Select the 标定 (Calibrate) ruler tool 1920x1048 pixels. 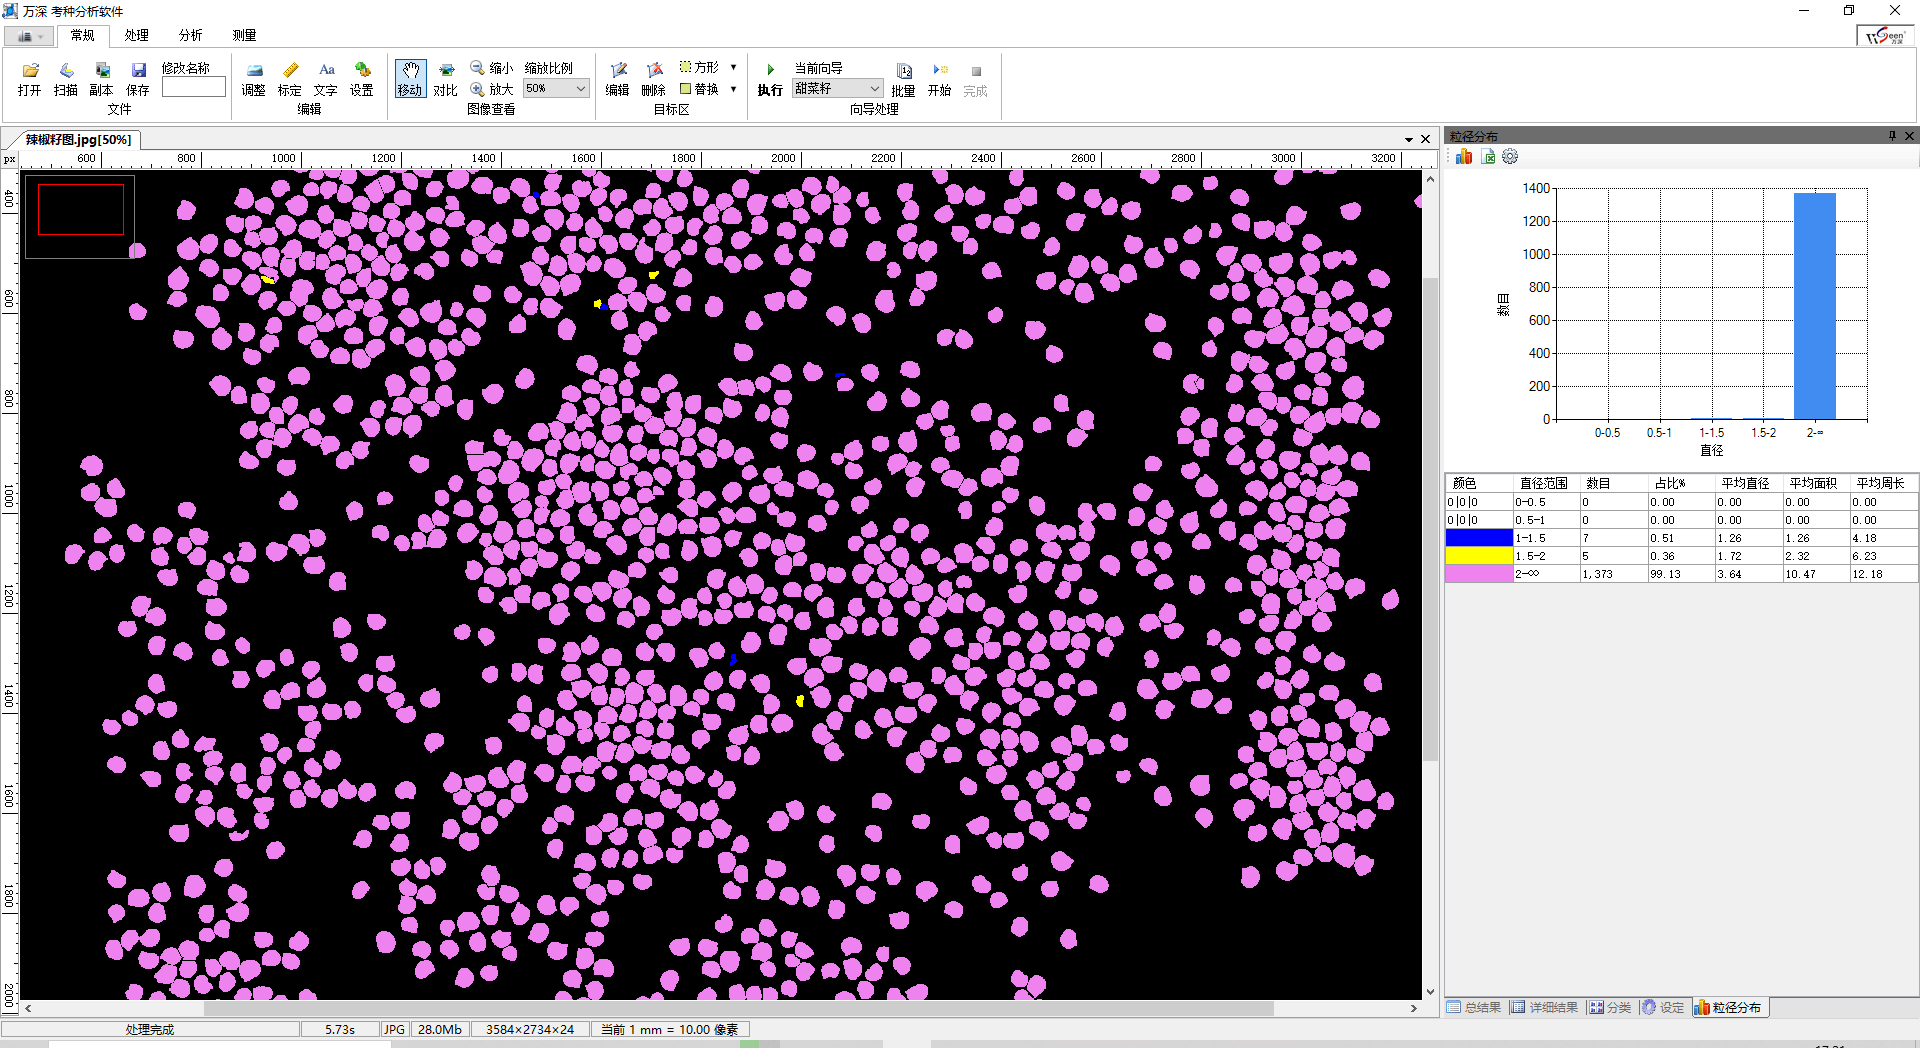pyautogui.click(x=290, y=71)
